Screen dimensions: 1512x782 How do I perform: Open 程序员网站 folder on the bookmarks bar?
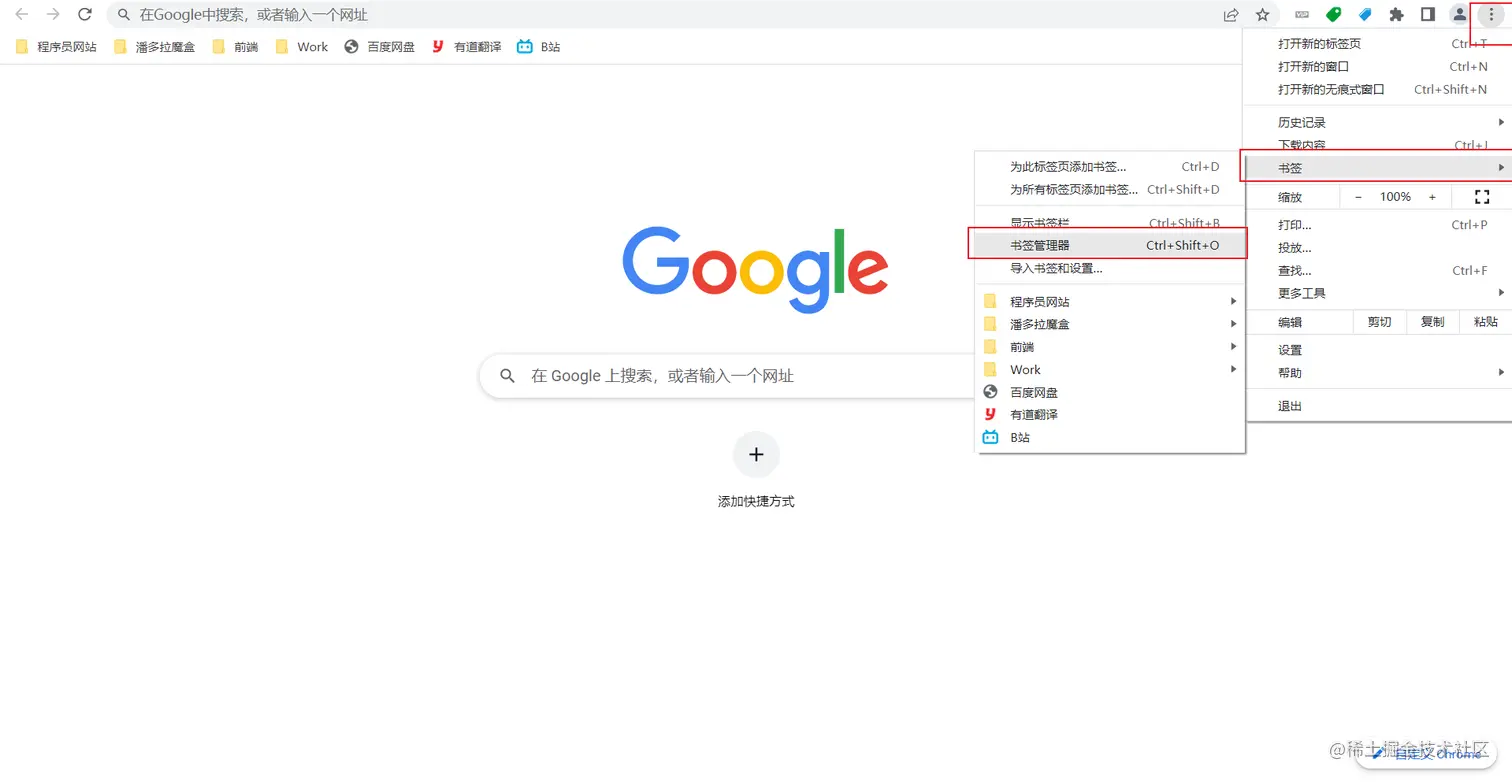click(x=57, y=47)
